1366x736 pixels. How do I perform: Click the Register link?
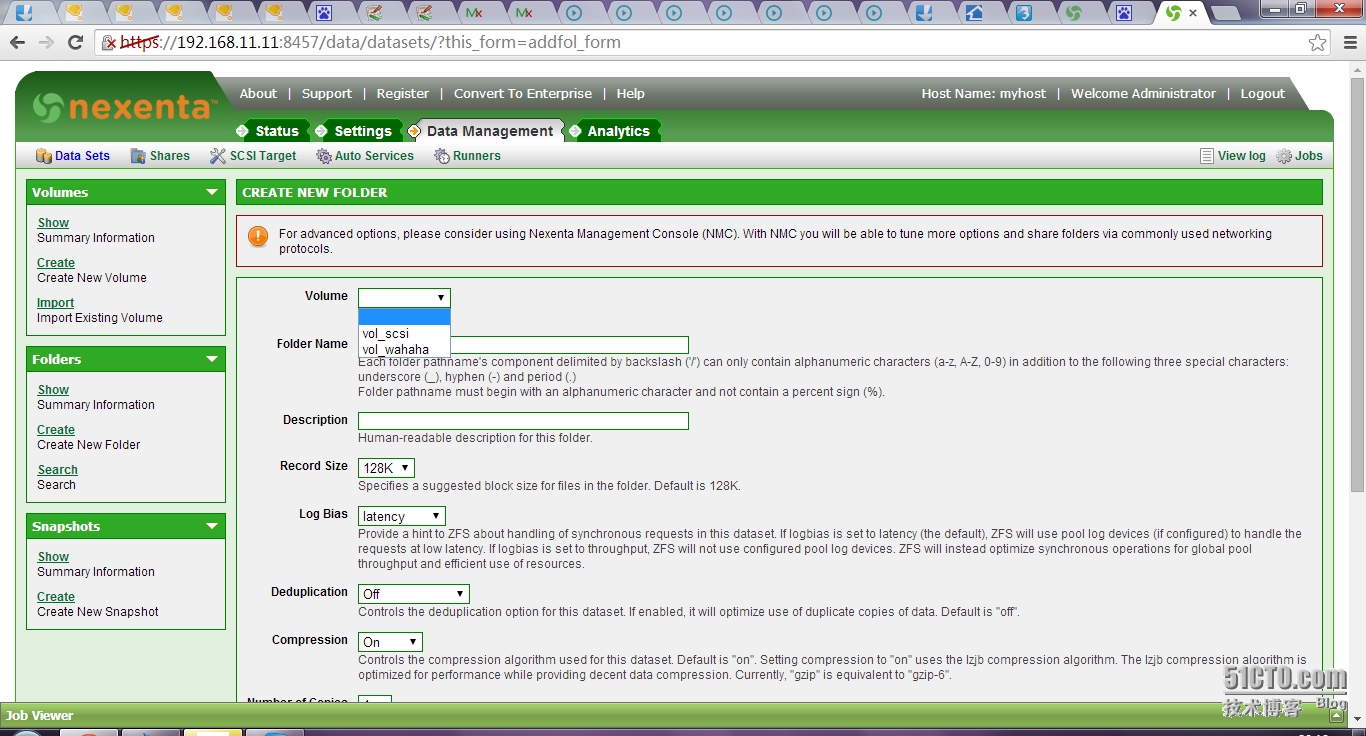pos(402,93)
